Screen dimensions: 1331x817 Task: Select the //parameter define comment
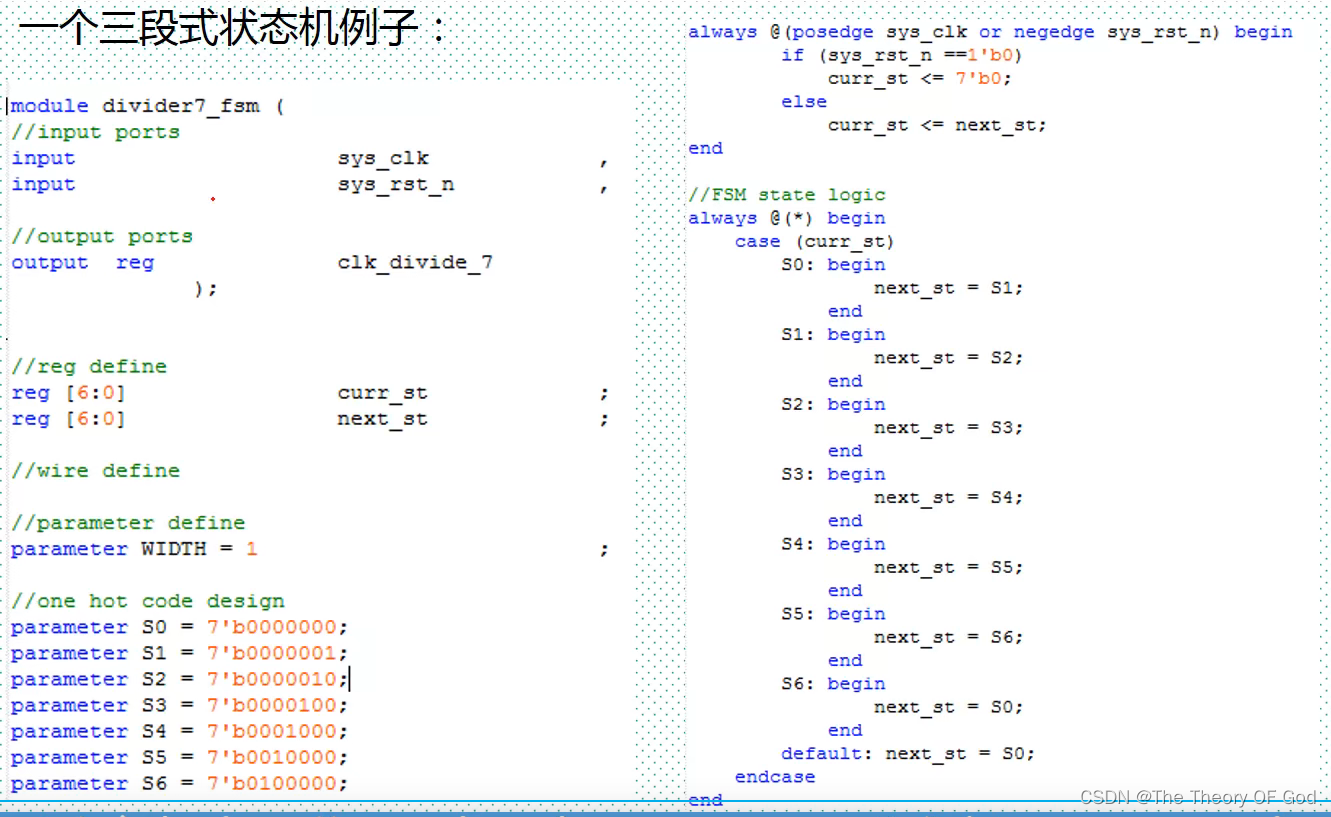tap(128, 522)
